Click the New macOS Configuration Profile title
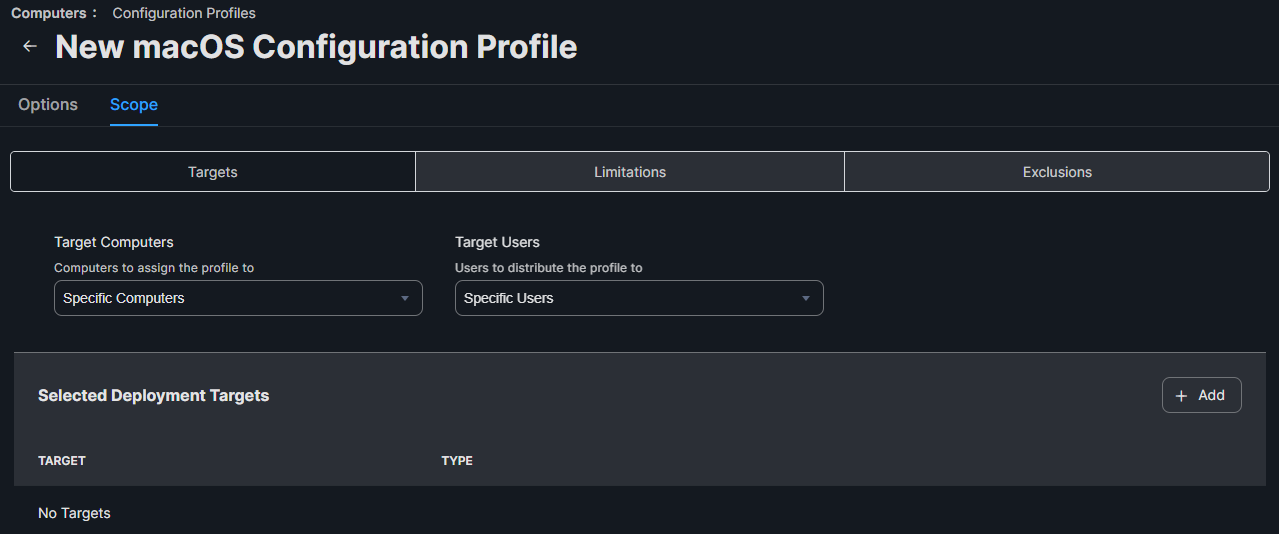Screen dimensions: 1279x534 click(x=316, y=46)
